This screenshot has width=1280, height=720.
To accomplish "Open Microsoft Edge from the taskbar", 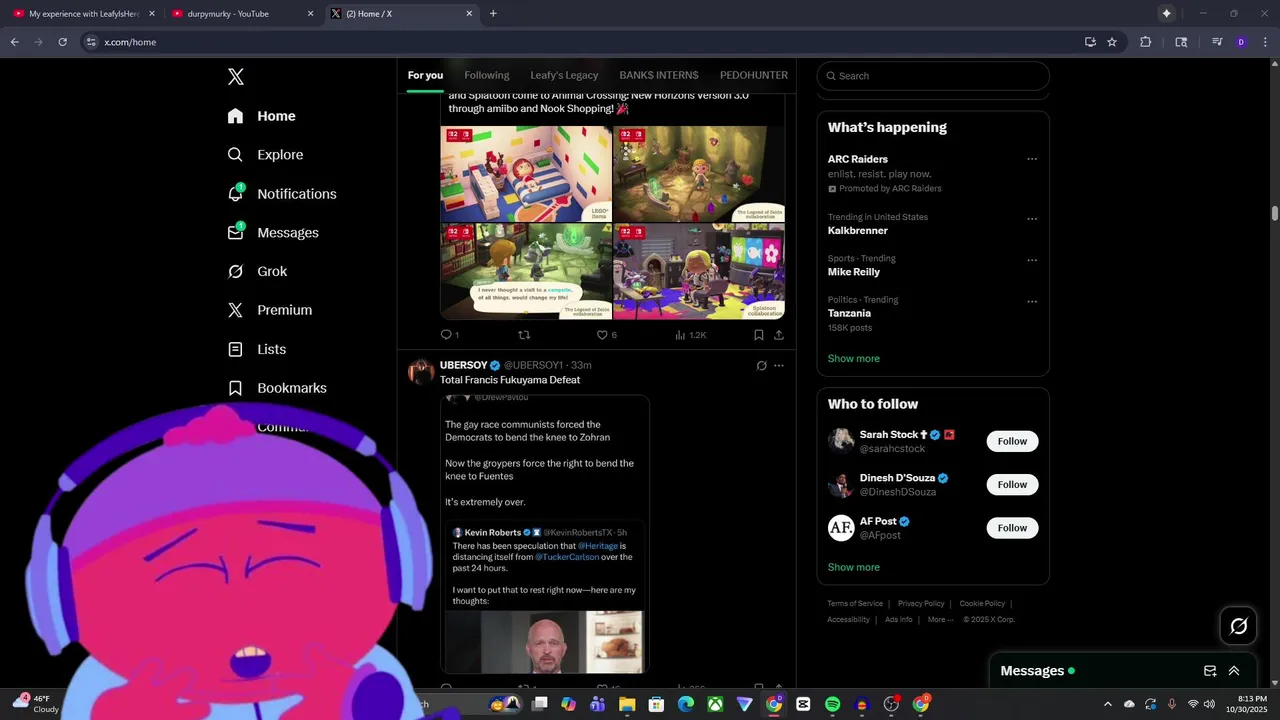I will [x=686, y=704].
